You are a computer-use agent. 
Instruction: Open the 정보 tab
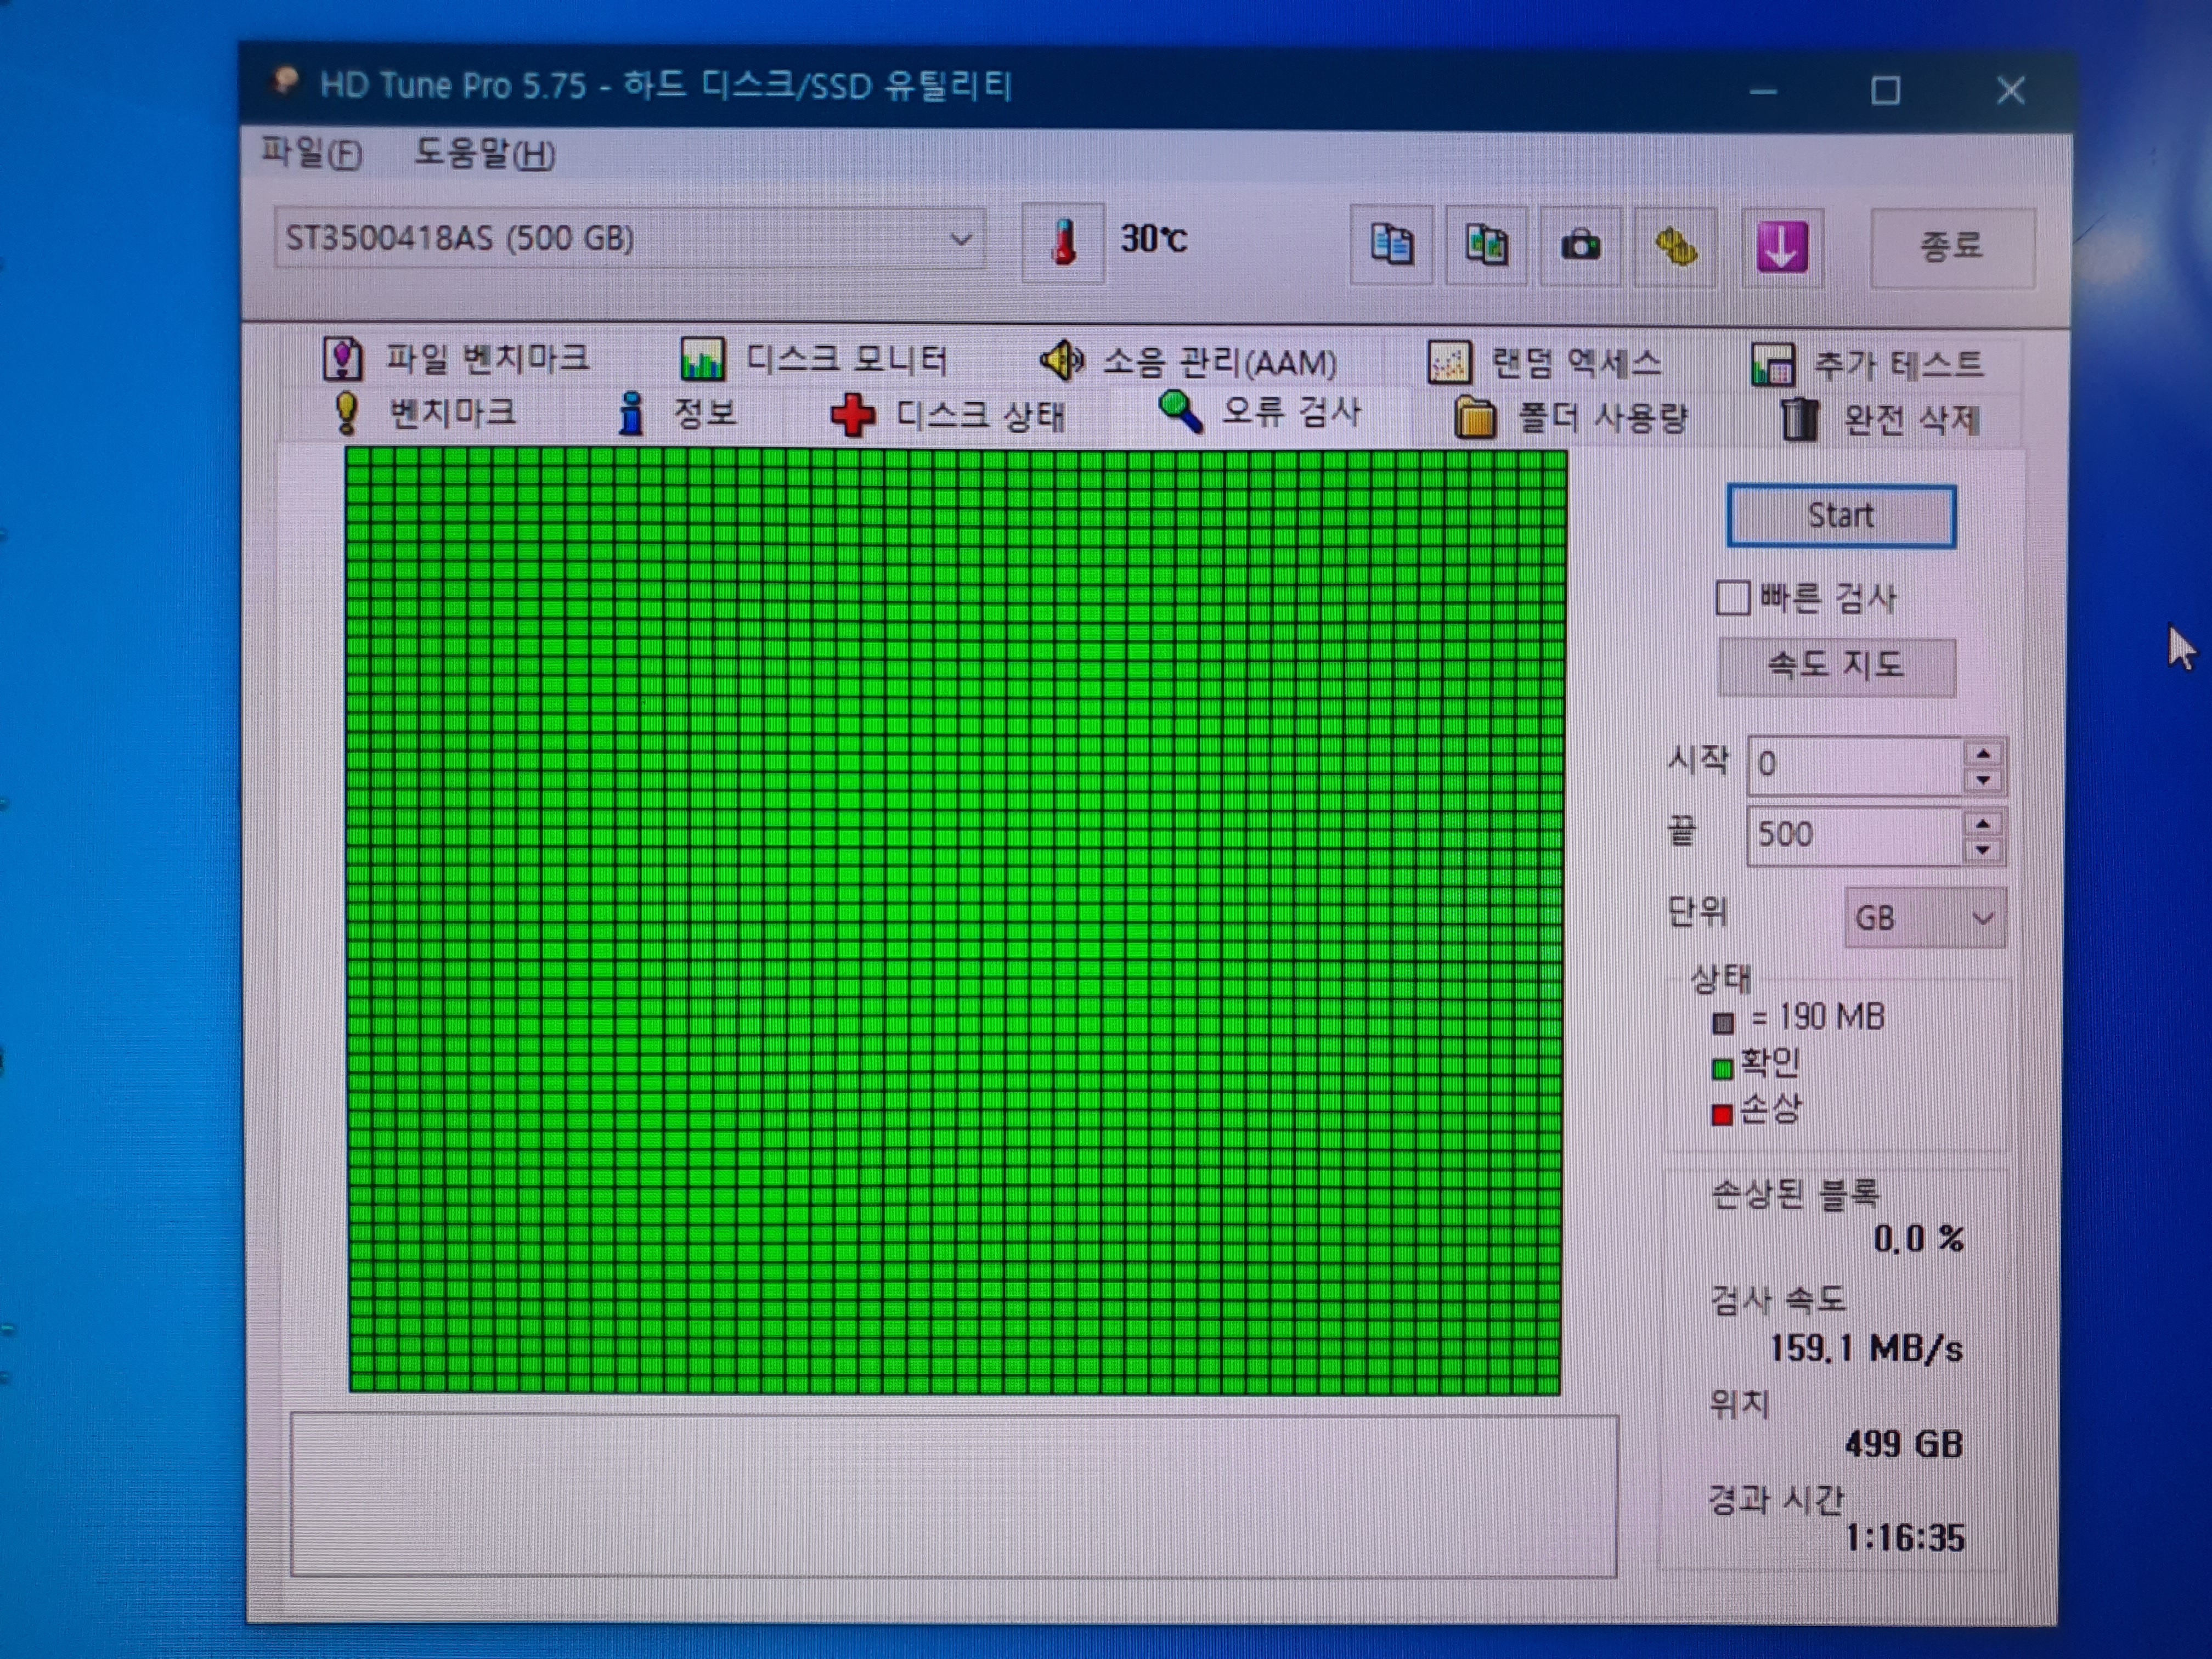tap(677, 413)
